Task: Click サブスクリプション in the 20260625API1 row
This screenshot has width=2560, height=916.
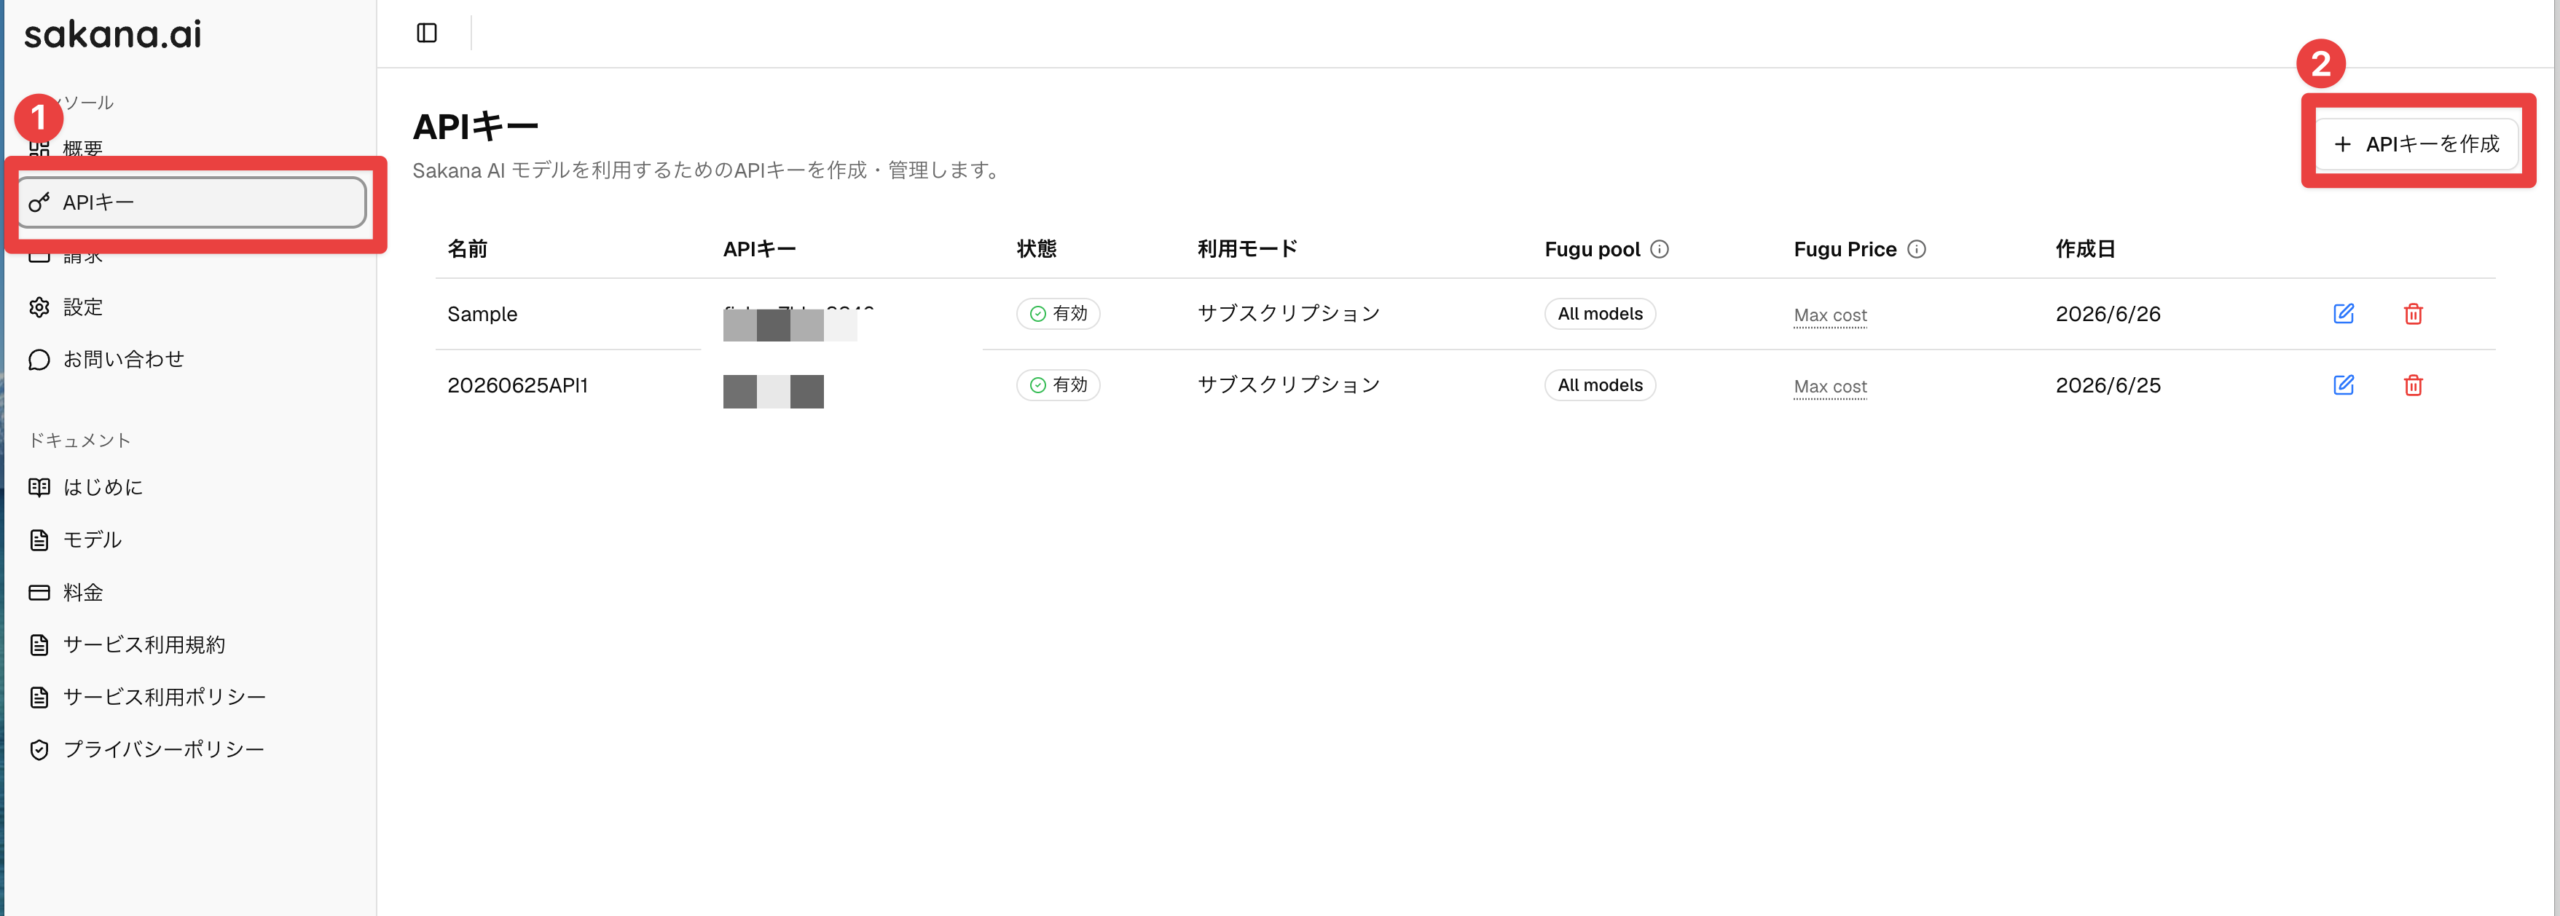Action: click(1289, 385)
